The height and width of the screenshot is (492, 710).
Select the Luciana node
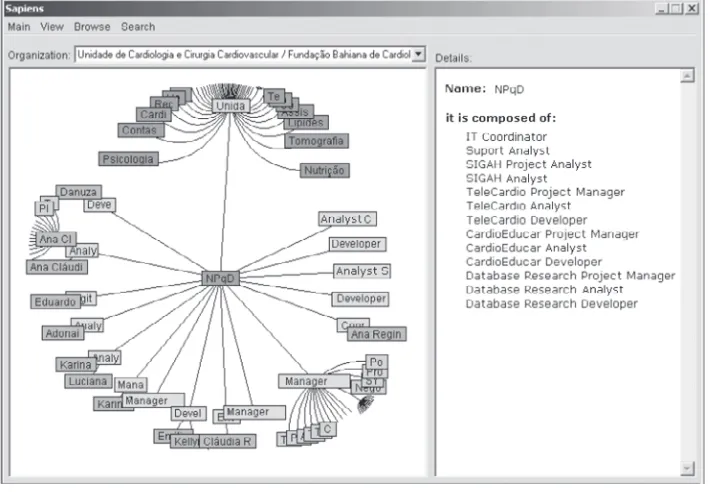click(x=88, y=381)
